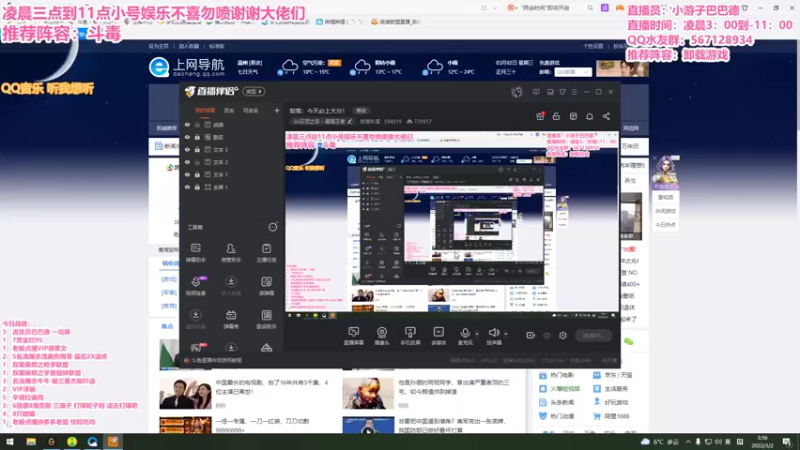The image size is (800, 450).
Task: Open the 虚拟形象 download tool
Action: 195,319
